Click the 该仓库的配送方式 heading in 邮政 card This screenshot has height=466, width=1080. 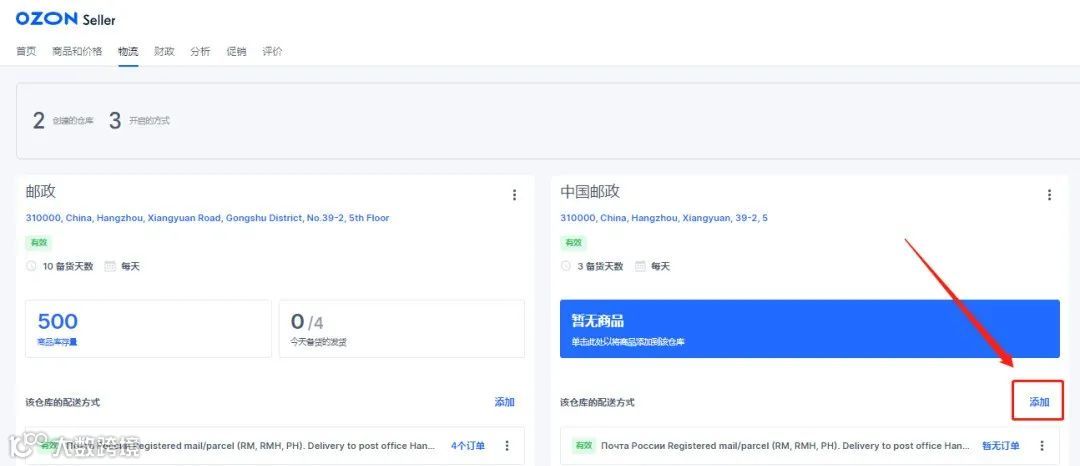coord(63,403)
